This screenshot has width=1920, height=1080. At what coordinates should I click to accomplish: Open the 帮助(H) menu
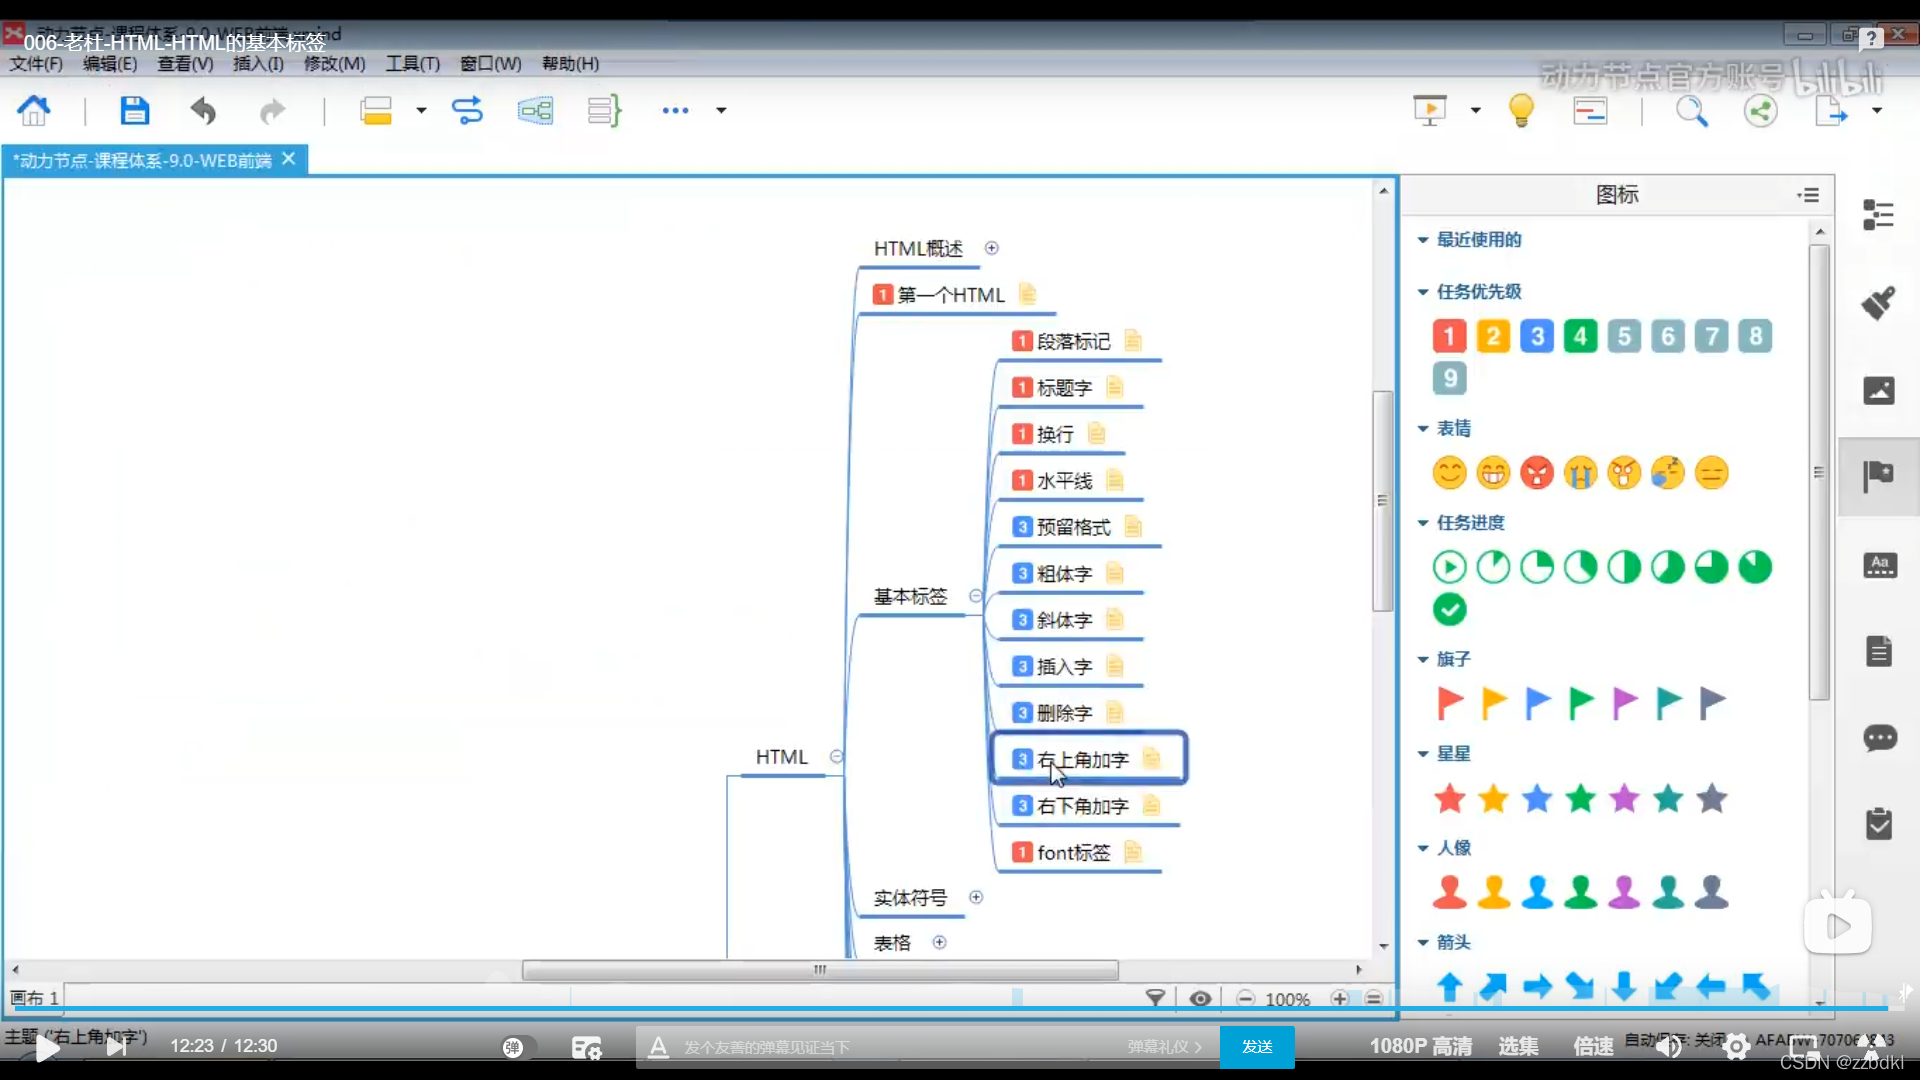pos(570,64)
